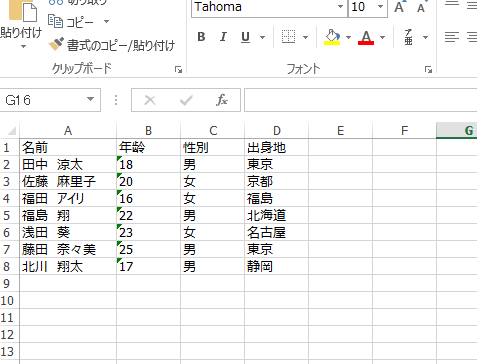Toggle Underline formatting

pyautogui.click(x=245, y=37)
